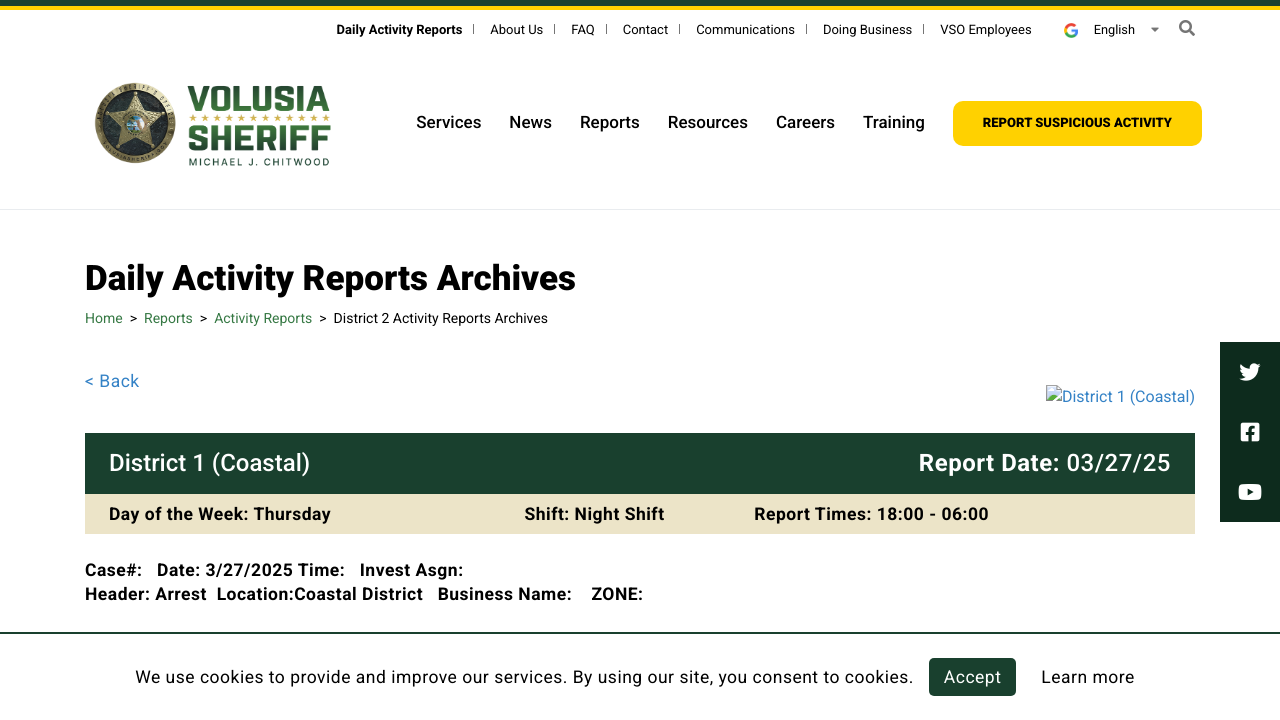Go to Home via the breadcrumb
Viewport: 1280px width, 720px height.
(103, 318)
